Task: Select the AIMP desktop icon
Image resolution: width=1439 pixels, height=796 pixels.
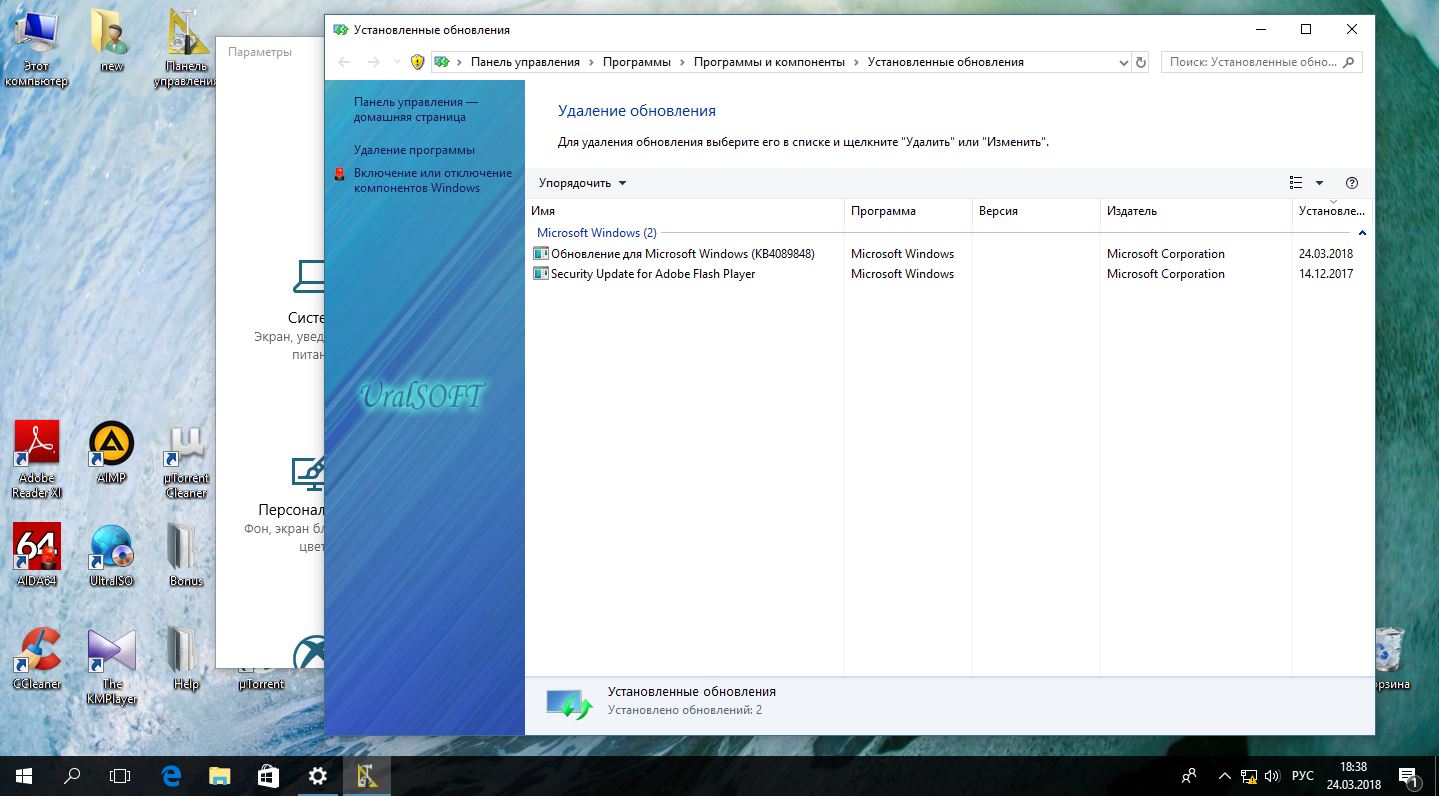Action: pyautogui.click(x=111, y=452)
